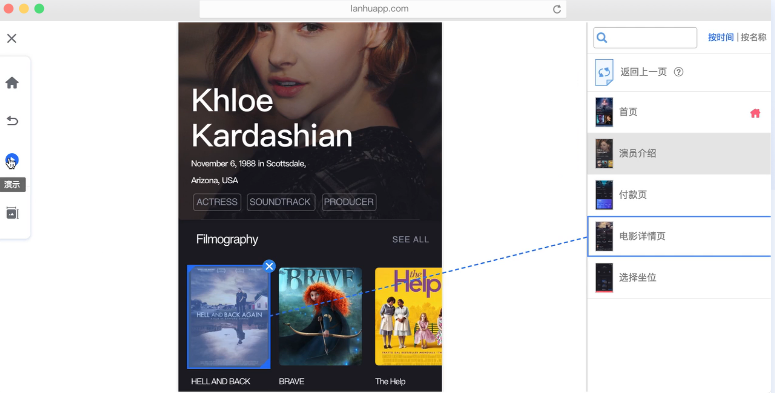Viewport: 775px width, 393px height.
Task: Click in the page search field
Action: [x=645, y=38]
